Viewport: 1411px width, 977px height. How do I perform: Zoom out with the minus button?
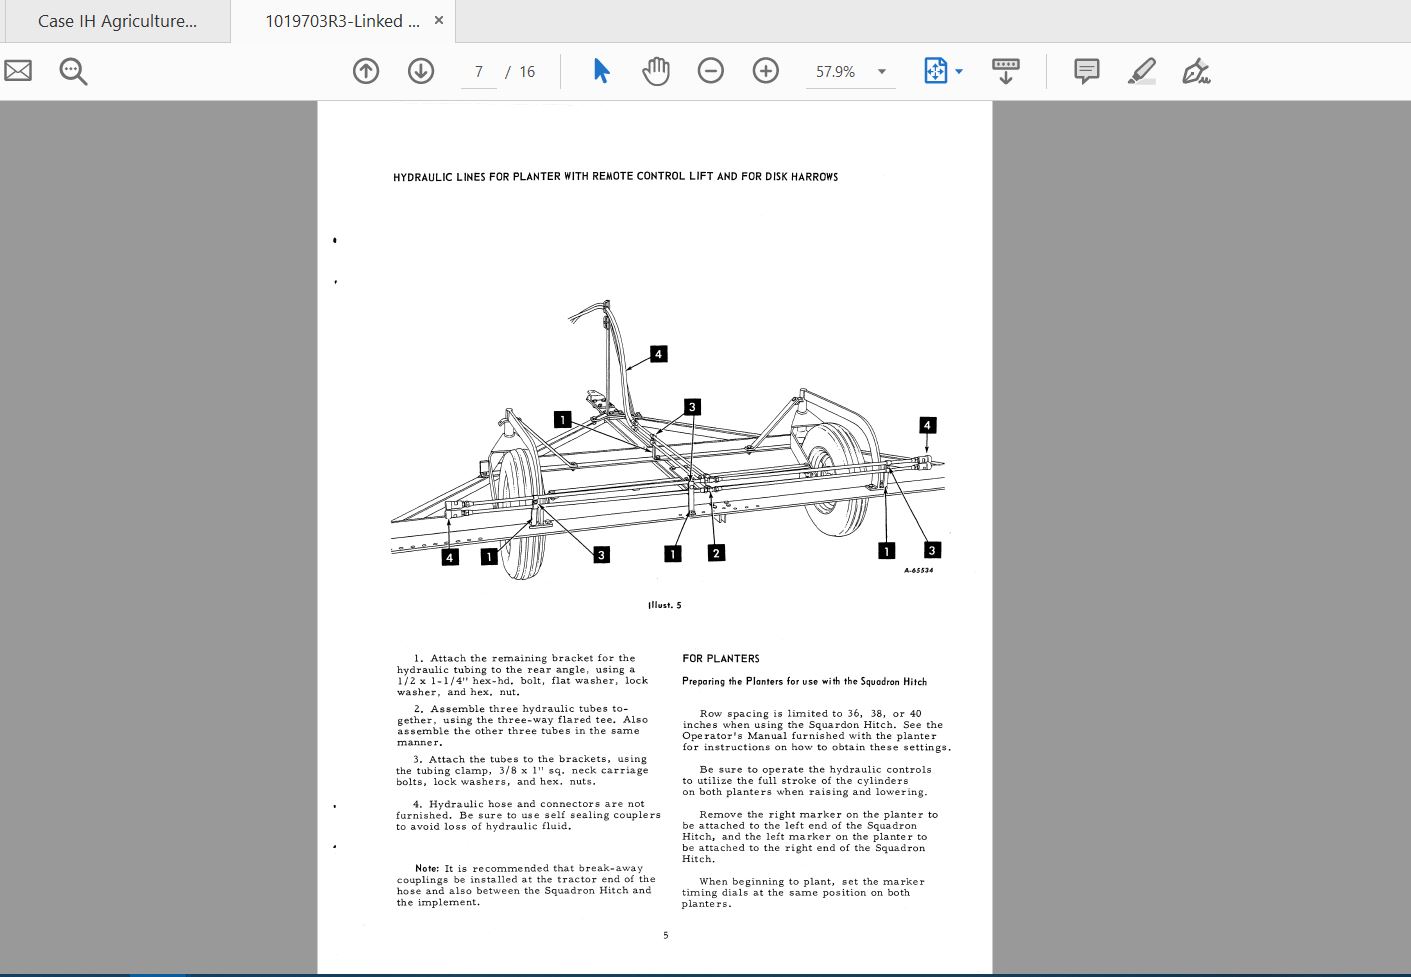(x=711, y=71)
